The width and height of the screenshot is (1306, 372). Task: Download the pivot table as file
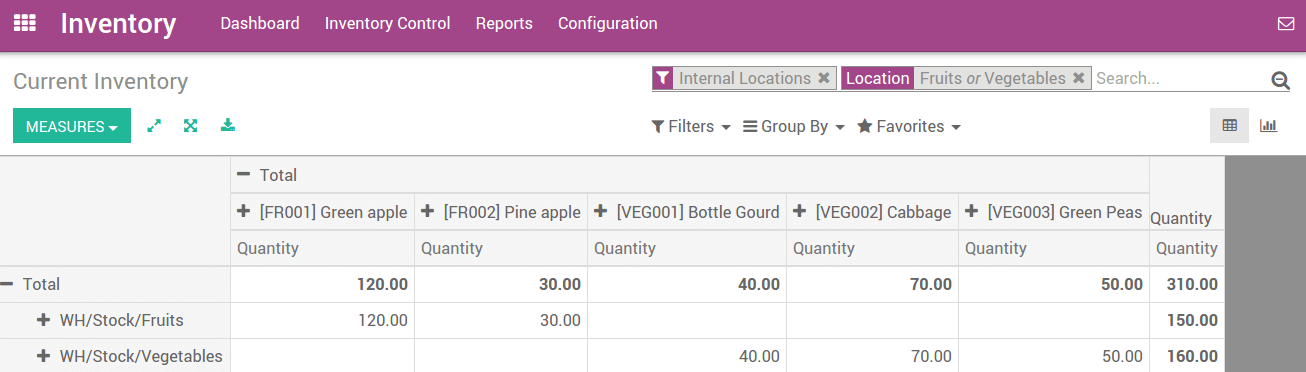pyautogui.click(x=228, y=126)
